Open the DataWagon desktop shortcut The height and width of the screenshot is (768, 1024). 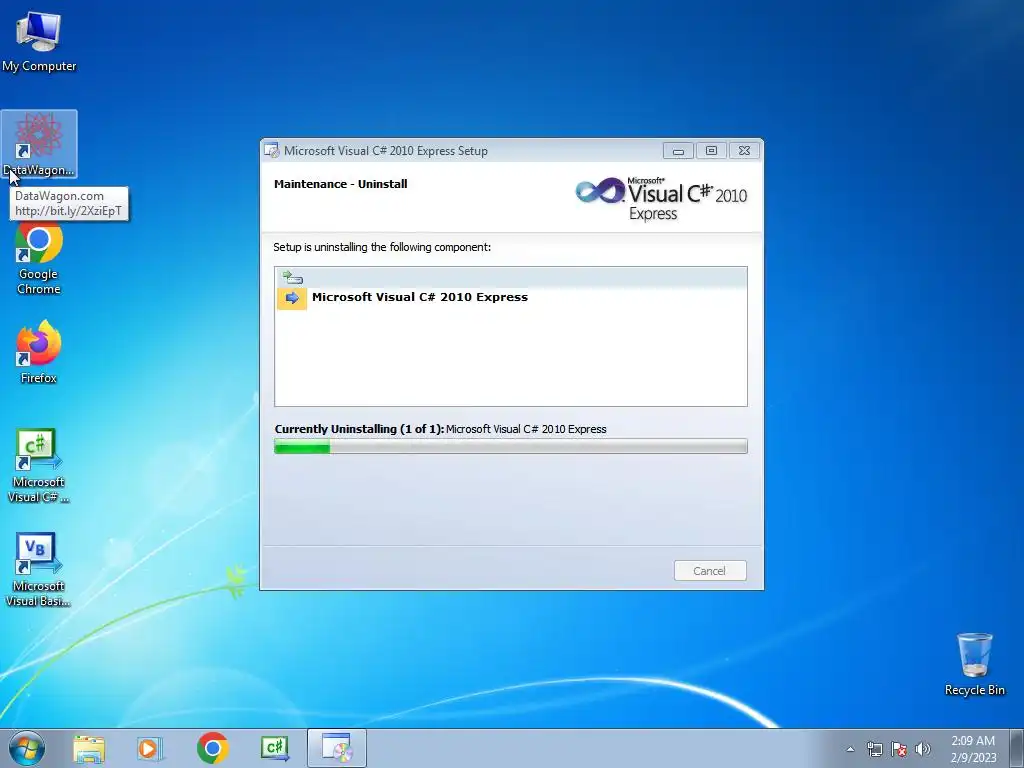click(39, 144)
